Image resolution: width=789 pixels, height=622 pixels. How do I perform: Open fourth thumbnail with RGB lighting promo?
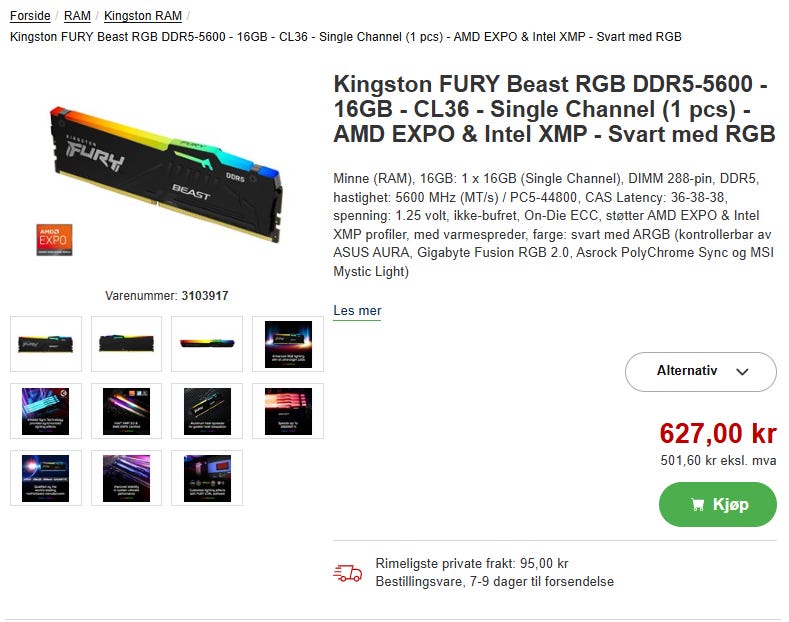[x=288, y=344]
